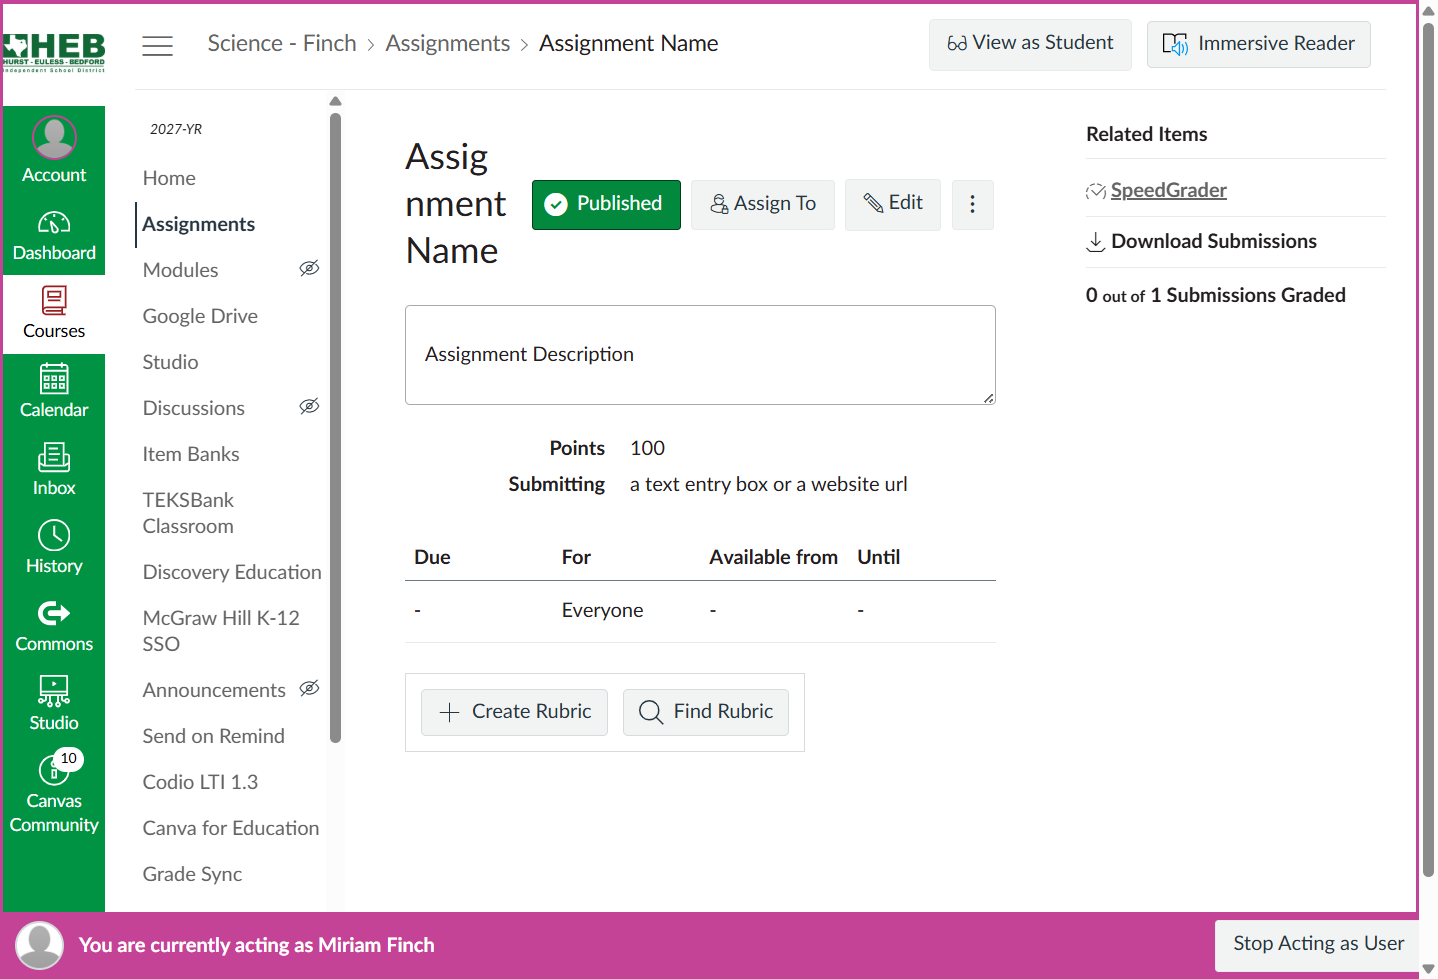Open History in global navigation

pos(54,549)
